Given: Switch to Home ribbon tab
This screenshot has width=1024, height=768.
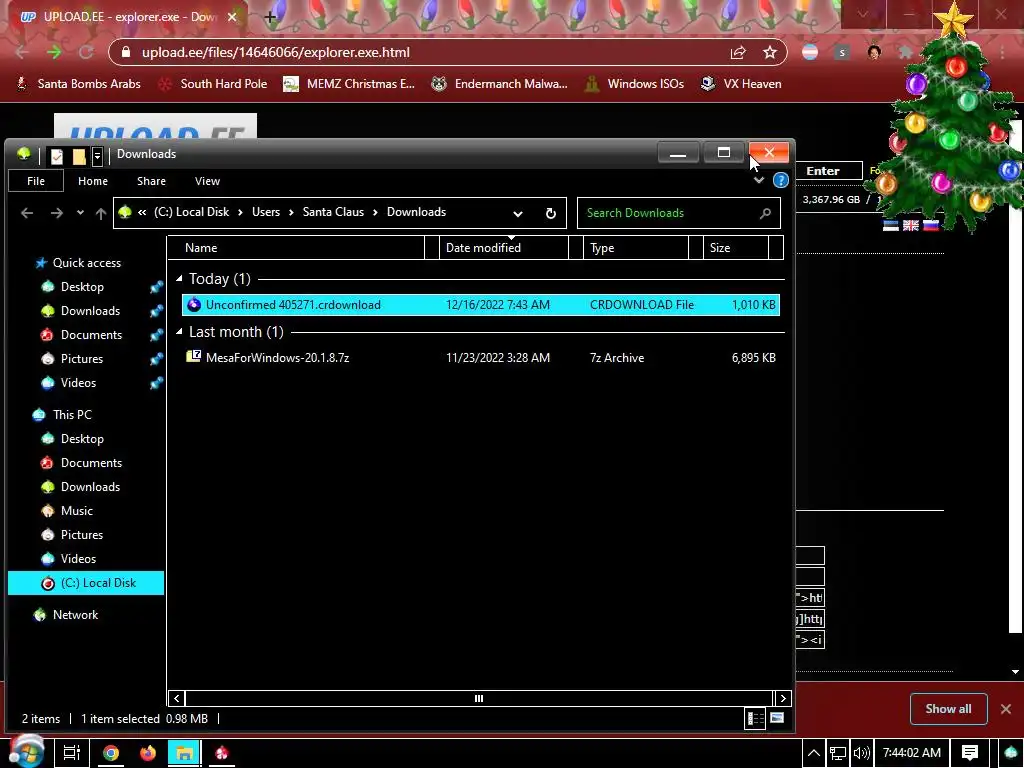Looking at the screenshot, I should coord(93,181).
